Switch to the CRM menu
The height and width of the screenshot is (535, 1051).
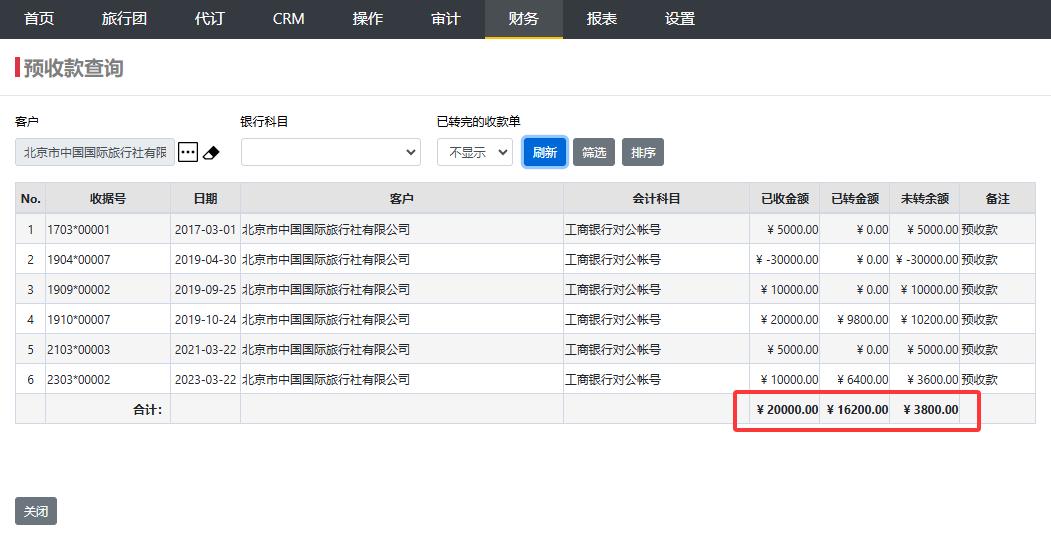click(288, 19)
